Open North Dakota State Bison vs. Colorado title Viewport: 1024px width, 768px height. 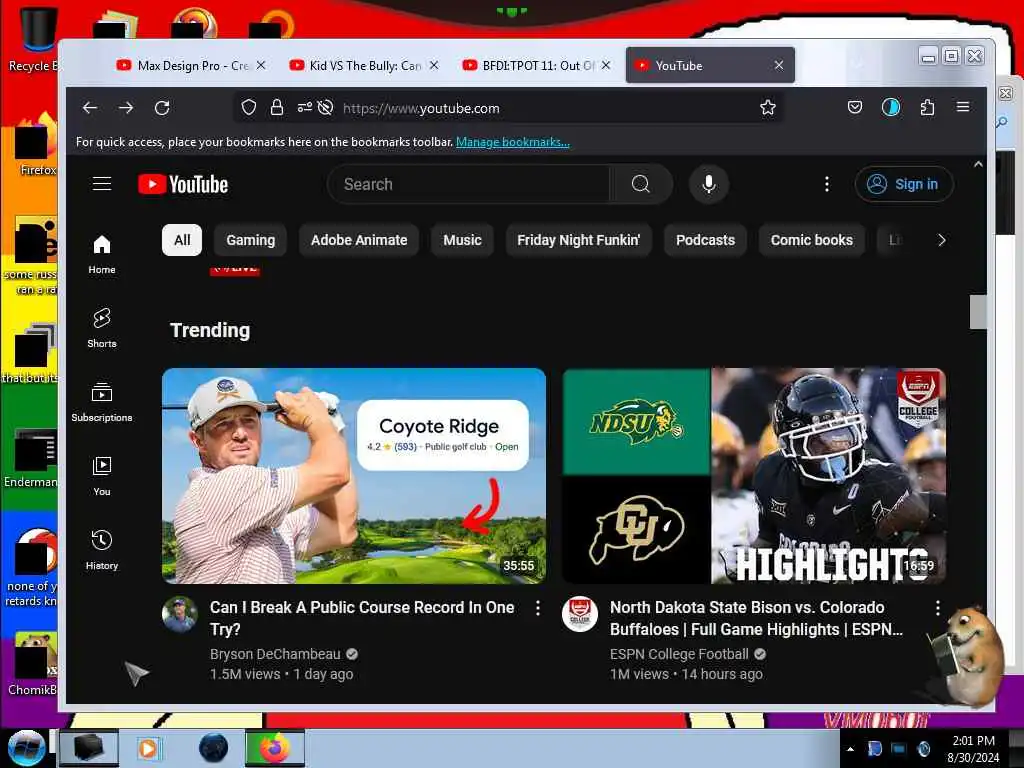pyautogui.click(x=757, y=618)
